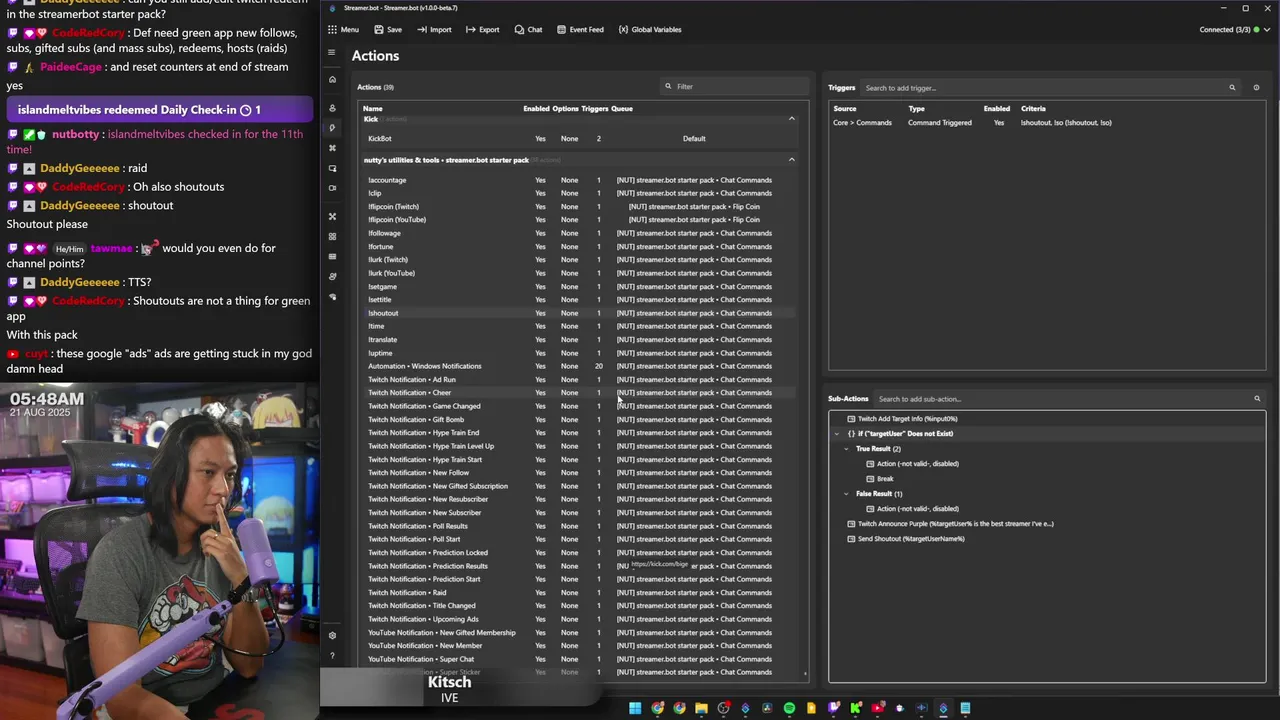Click the sub-action search magnifier icon

coord(1257,399)
